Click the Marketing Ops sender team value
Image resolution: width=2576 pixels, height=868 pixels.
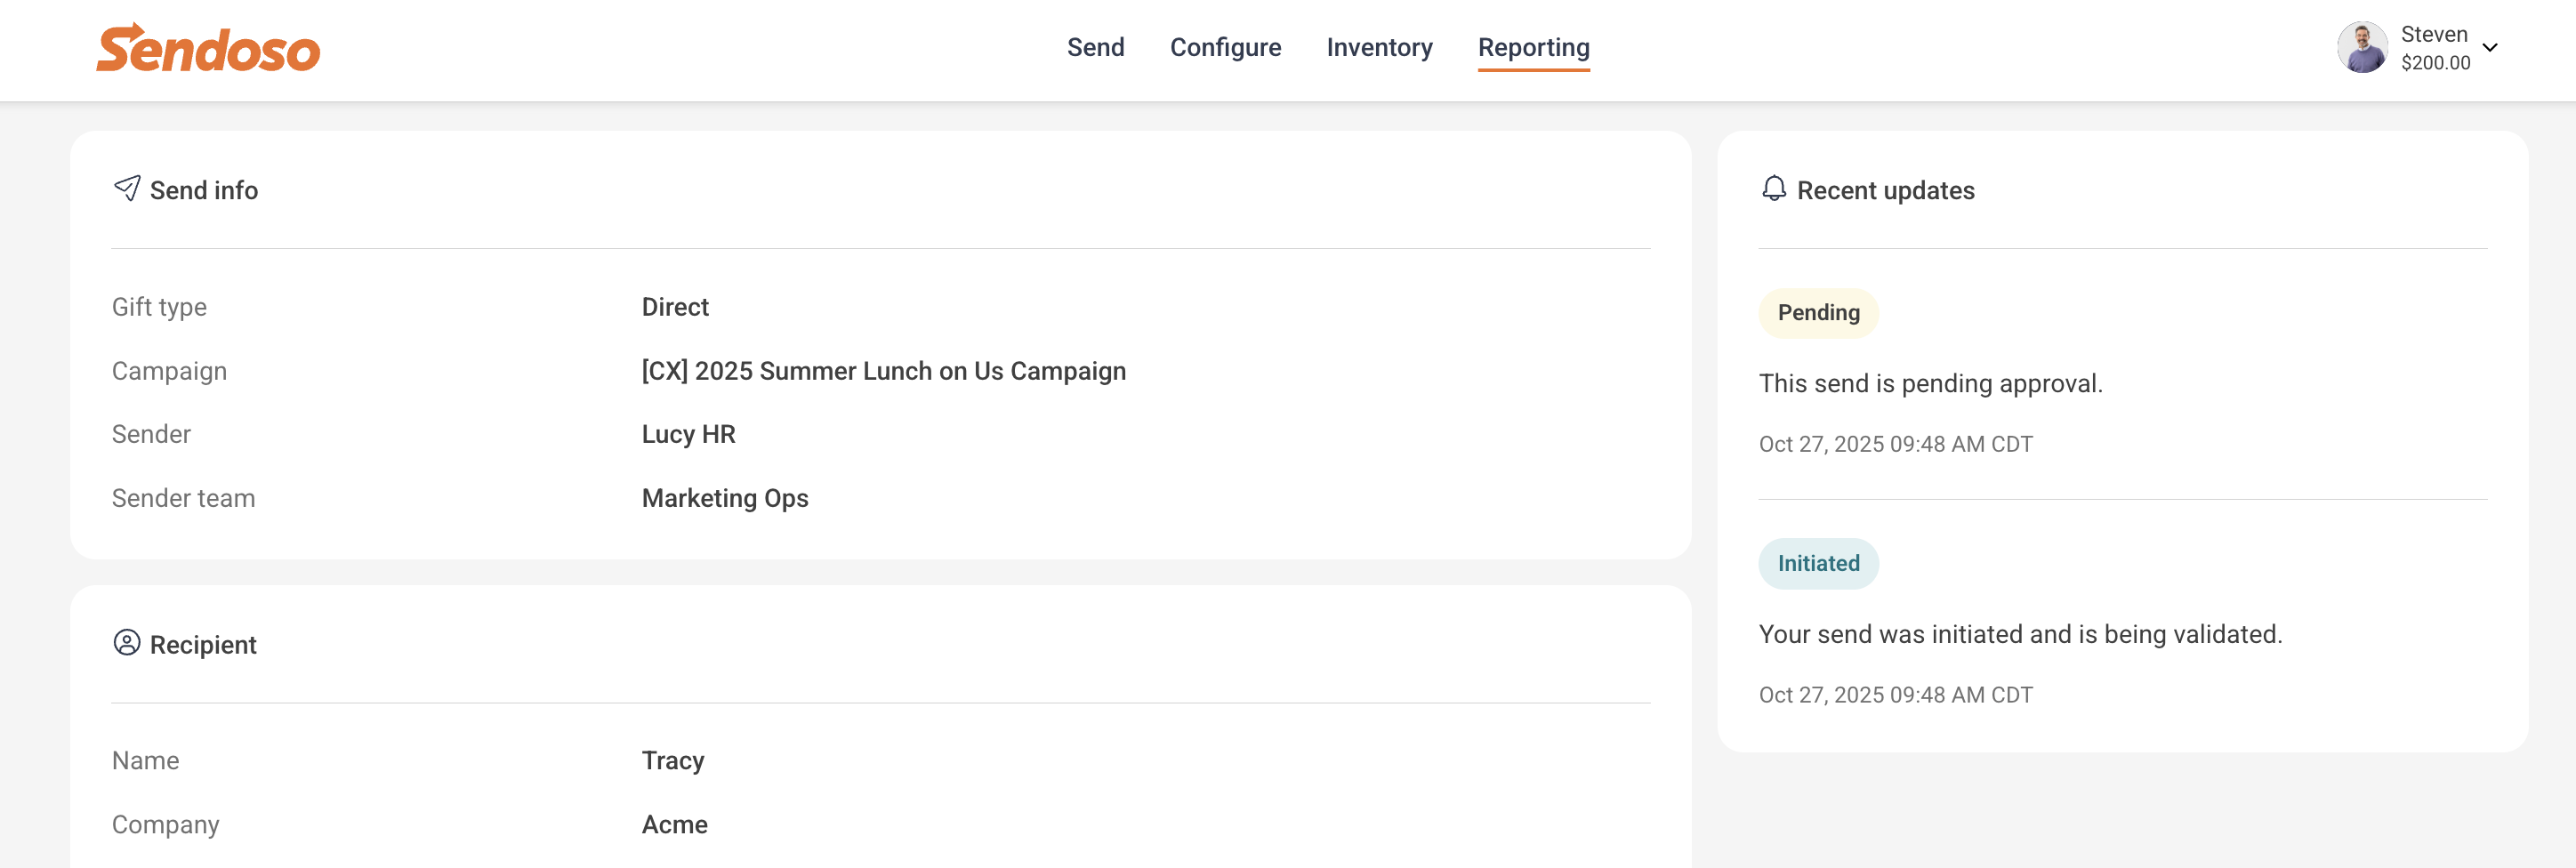pos(724,498)
